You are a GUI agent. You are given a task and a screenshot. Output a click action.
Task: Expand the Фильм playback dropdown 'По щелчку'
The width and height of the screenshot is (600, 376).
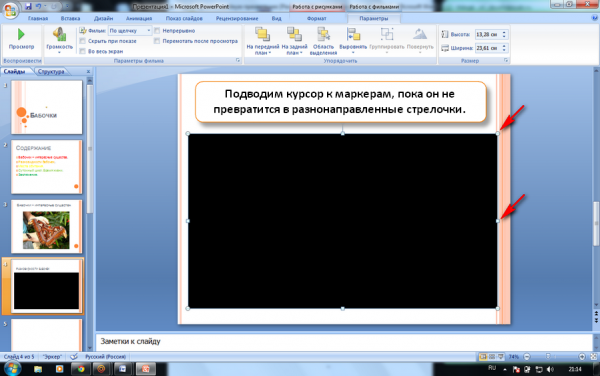pos(149,31)
